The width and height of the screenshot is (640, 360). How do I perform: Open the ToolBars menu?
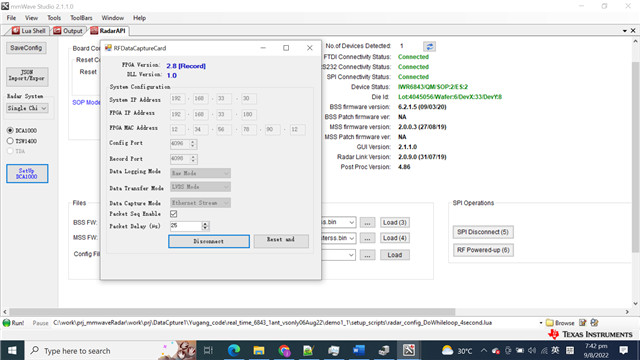(x=81, y=18)
